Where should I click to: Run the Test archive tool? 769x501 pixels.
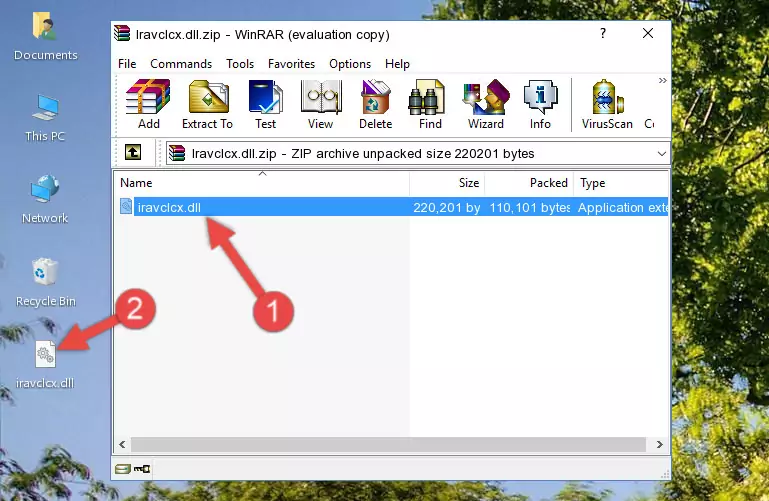[x=265, y=104]
